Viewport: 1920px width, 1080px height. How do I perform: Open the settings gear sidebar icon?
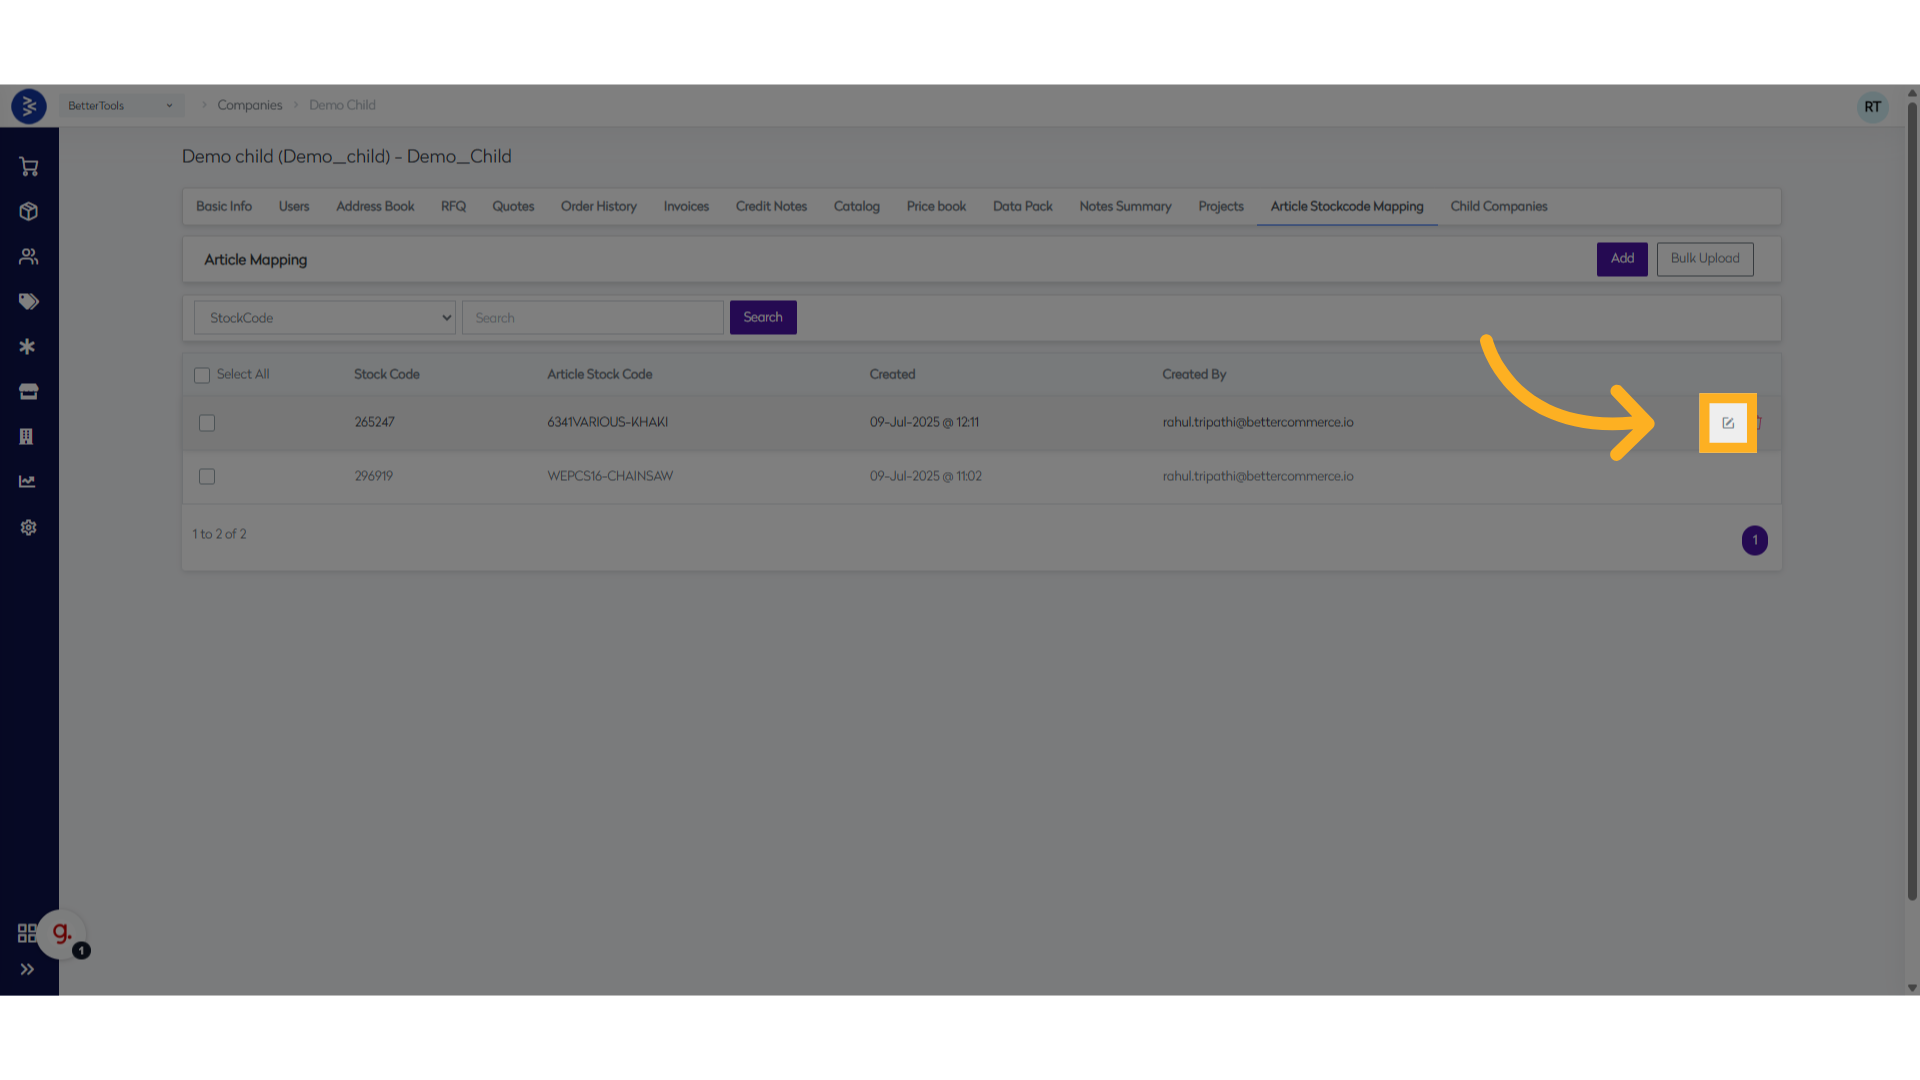point(28,528)
